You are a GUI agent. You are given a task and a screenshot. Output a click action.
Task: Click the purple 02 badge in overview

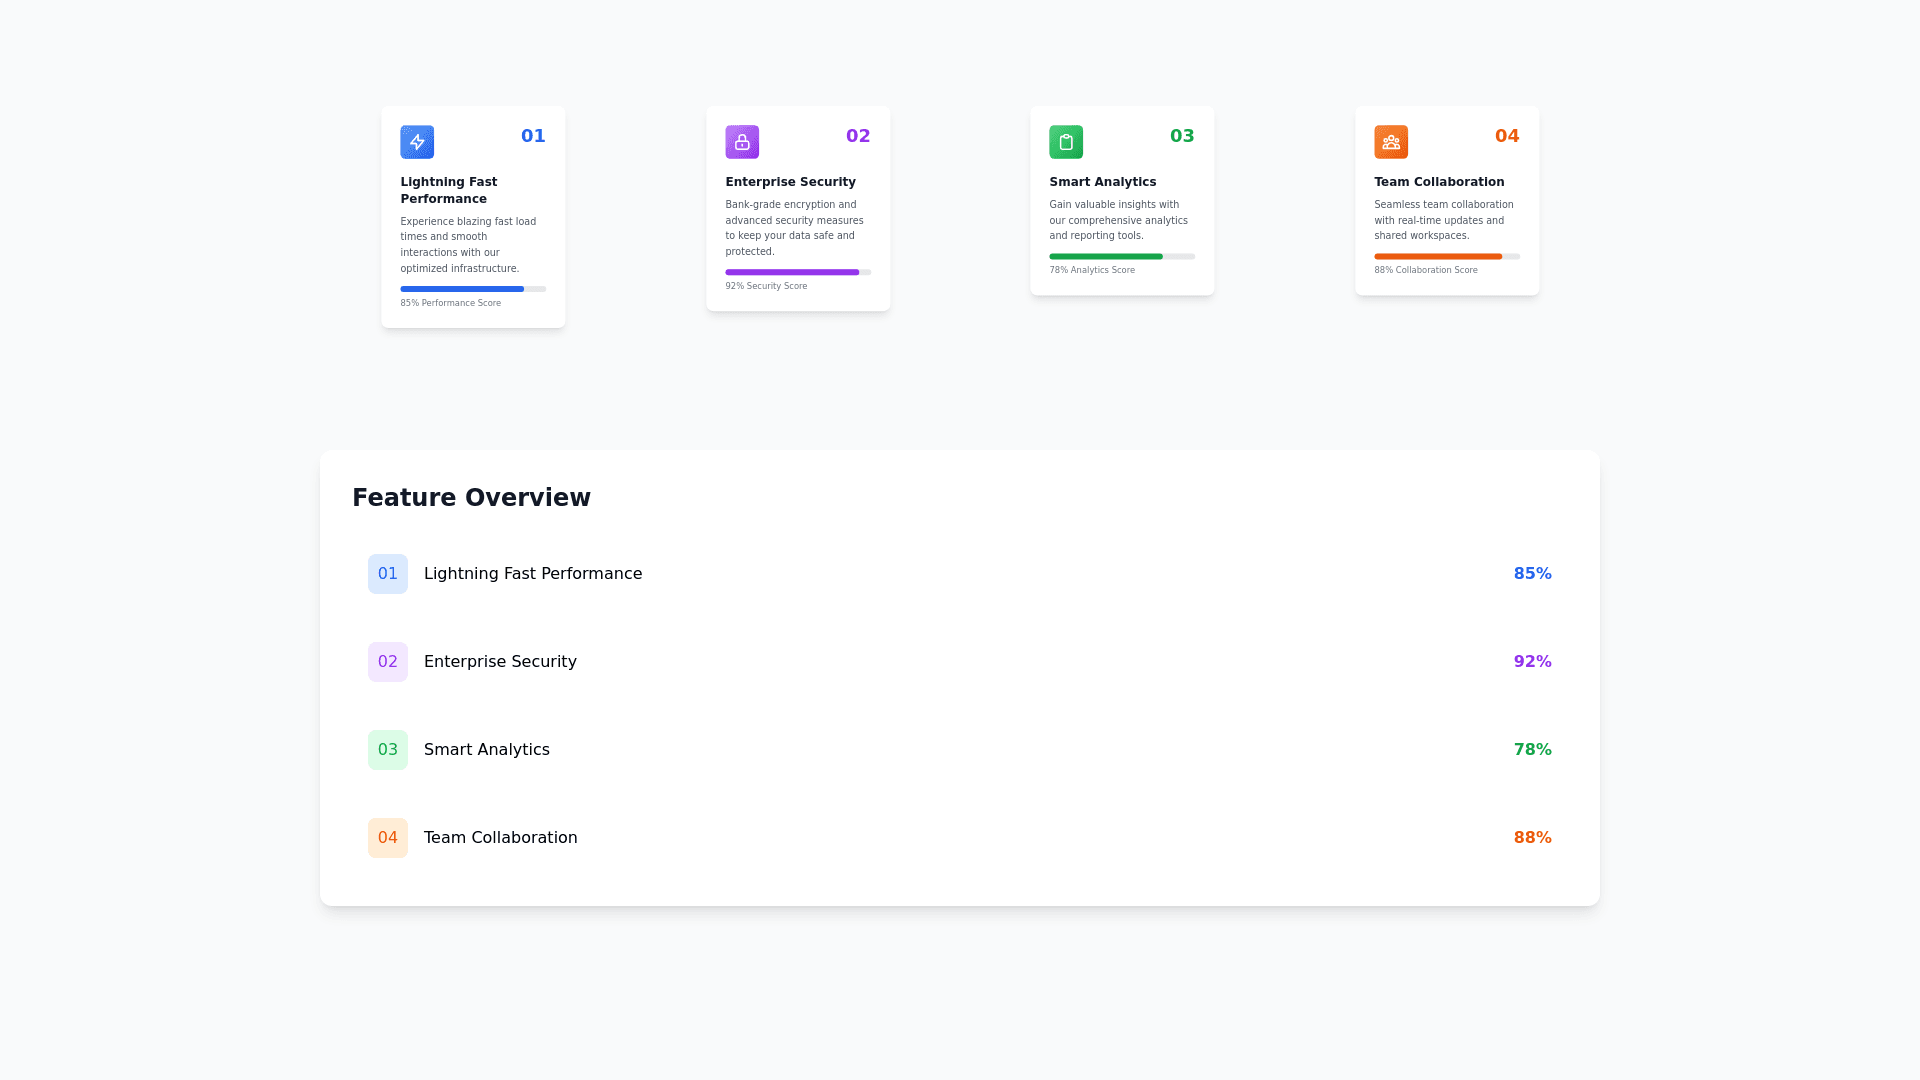[388, 662]
